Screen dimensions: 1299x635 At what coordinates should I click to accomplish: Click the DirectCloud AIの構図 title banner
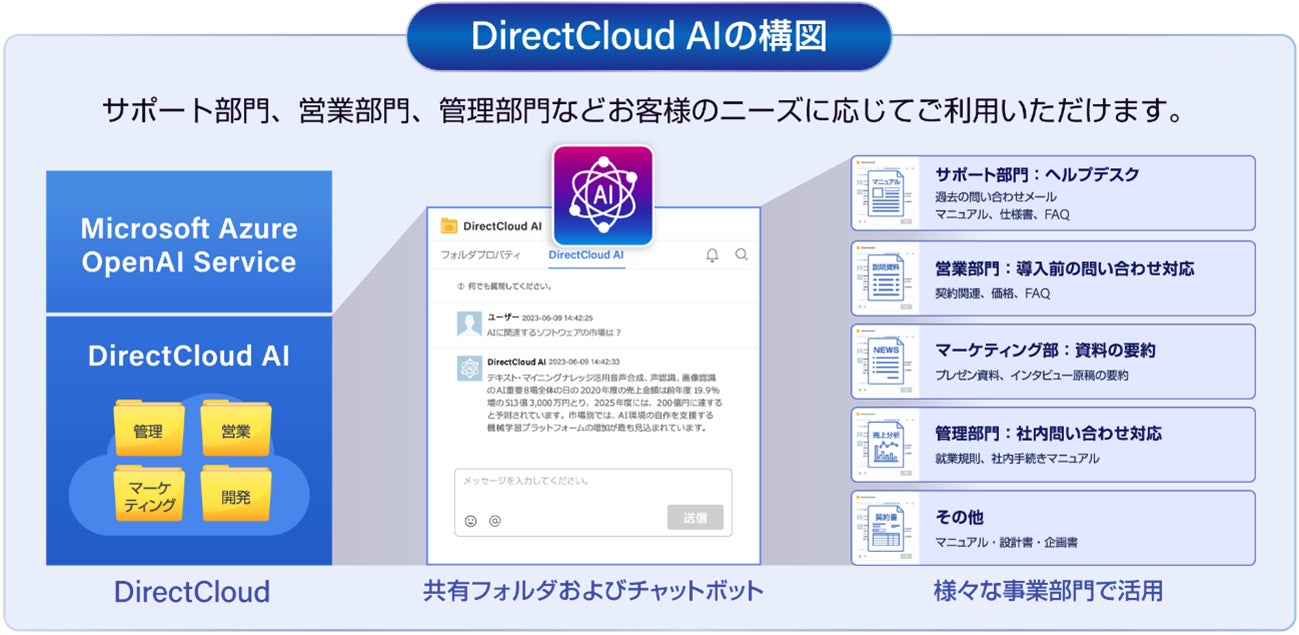[649, 36]
